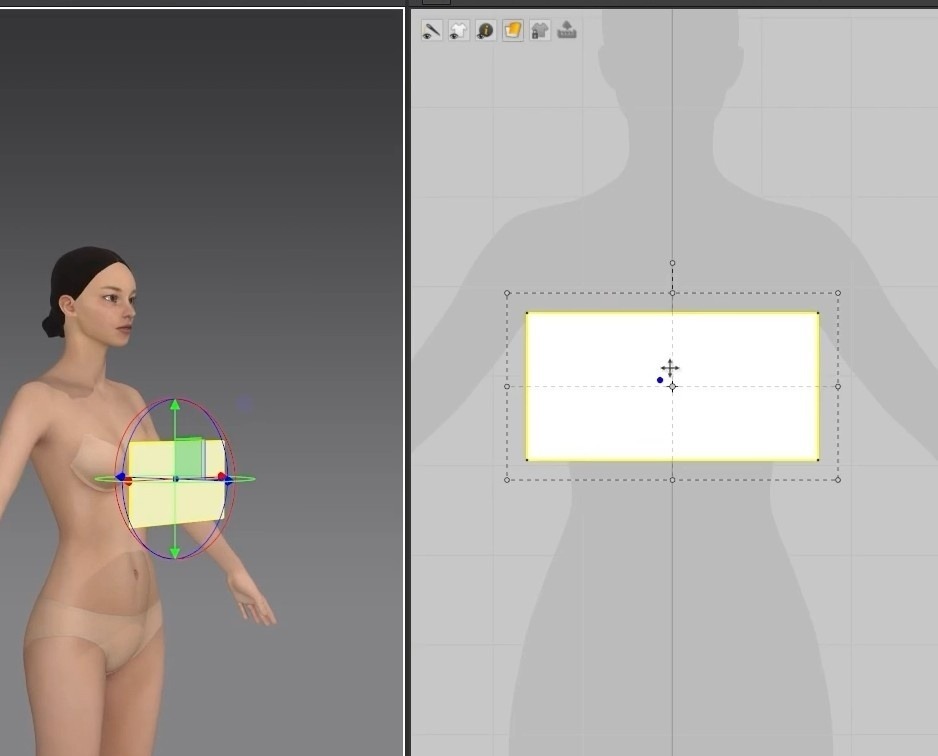Click the green plane square on the 3D gizmo
Viewport: 938px width, 756px height.
pyautogui.click(x=189, y=458)
